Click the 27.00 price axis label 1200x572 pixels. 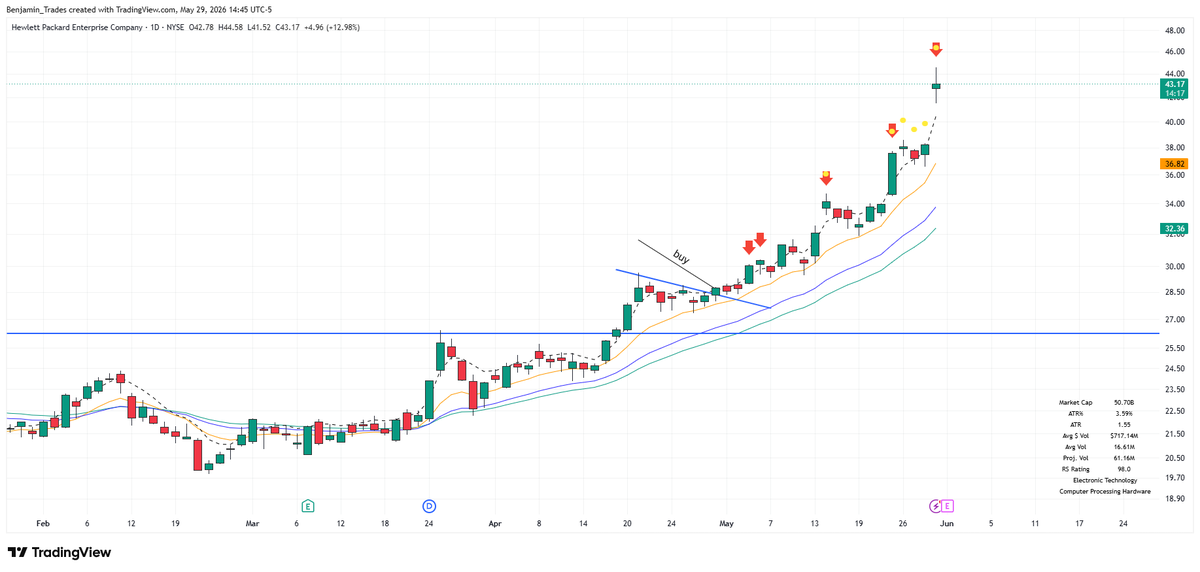(x=1174, y=320)
